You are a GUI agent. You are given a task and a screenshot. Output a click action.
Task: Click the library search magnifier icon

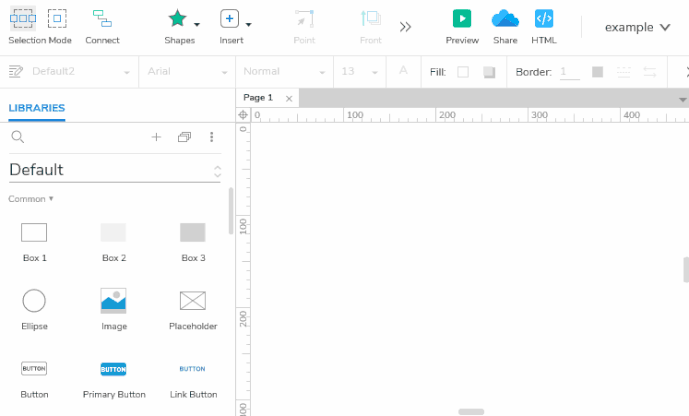17,137
